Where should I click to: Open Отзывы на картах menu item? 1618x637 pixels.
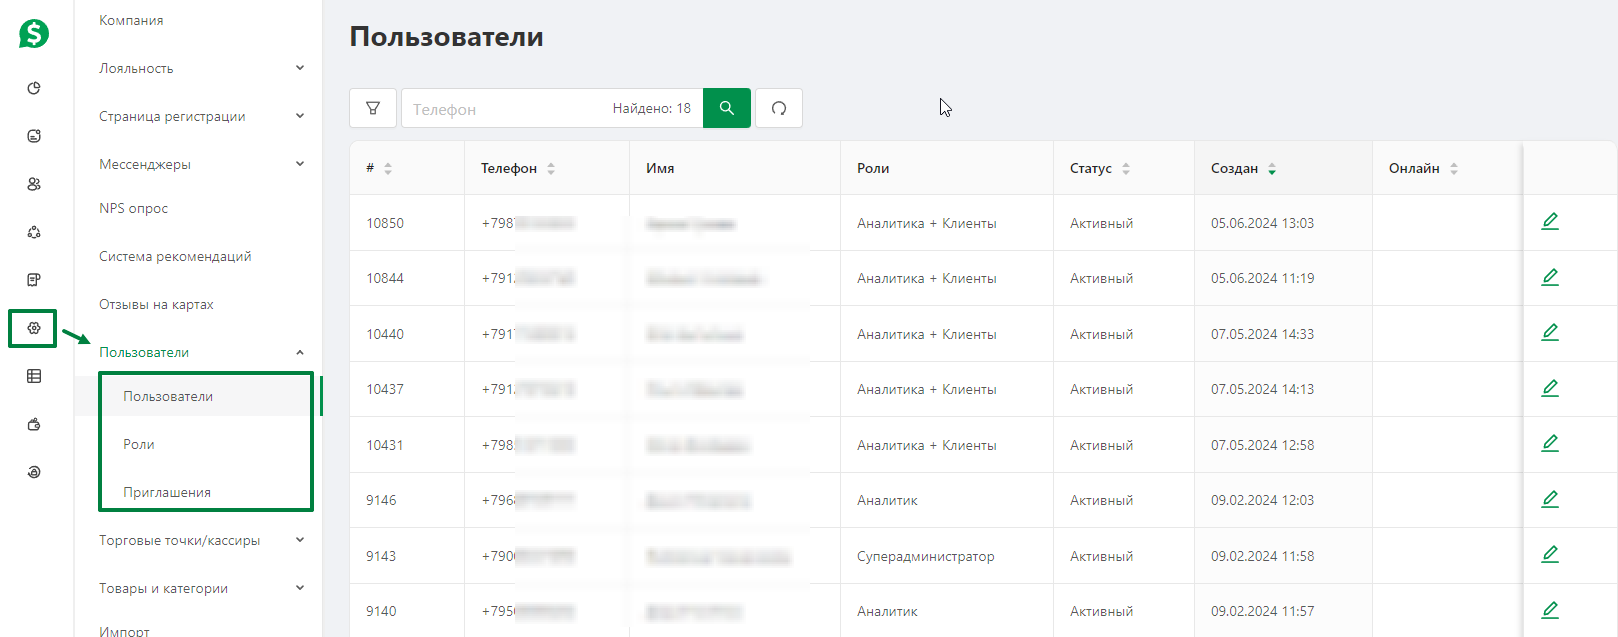pos(156,304)
